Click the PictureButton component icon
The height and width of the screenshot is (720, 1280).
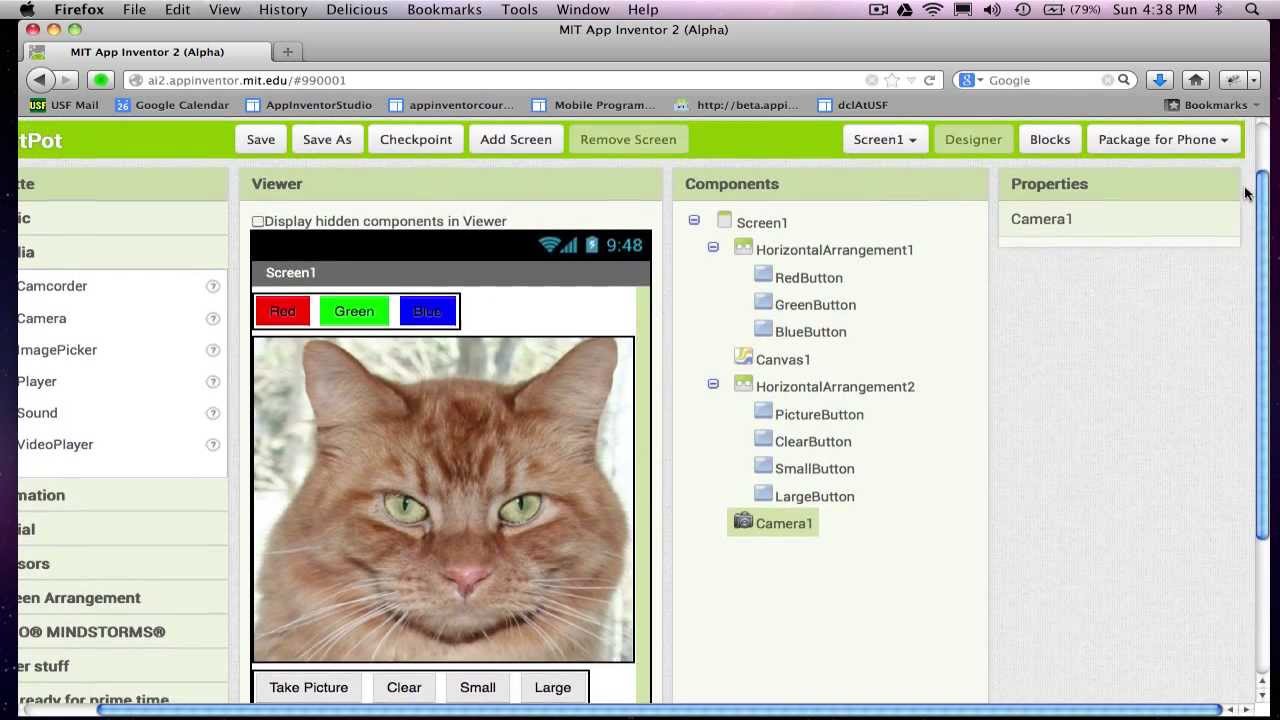click(x=763, y=411)
